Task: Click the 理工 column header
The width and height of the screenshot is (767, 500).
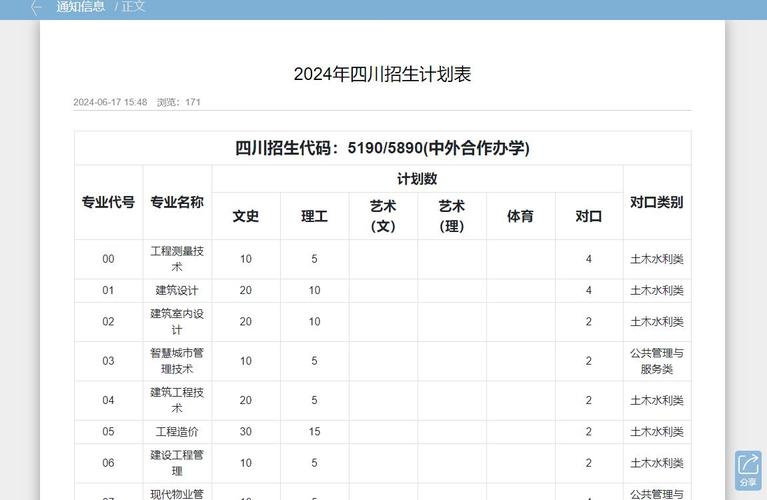Action: pyautogui.click(x=314, y=216)
